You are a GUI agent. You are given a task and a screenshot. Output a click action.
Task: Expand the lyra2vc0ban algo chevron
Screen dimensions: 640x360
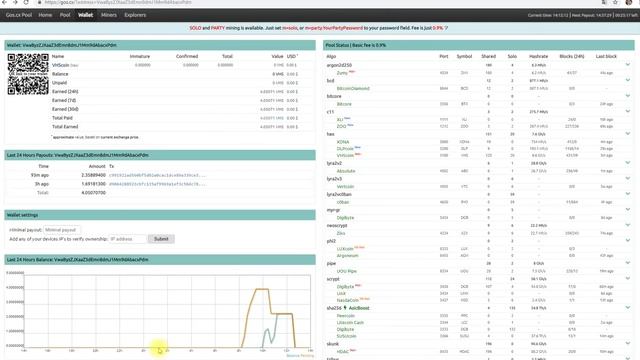coord(628,194)
